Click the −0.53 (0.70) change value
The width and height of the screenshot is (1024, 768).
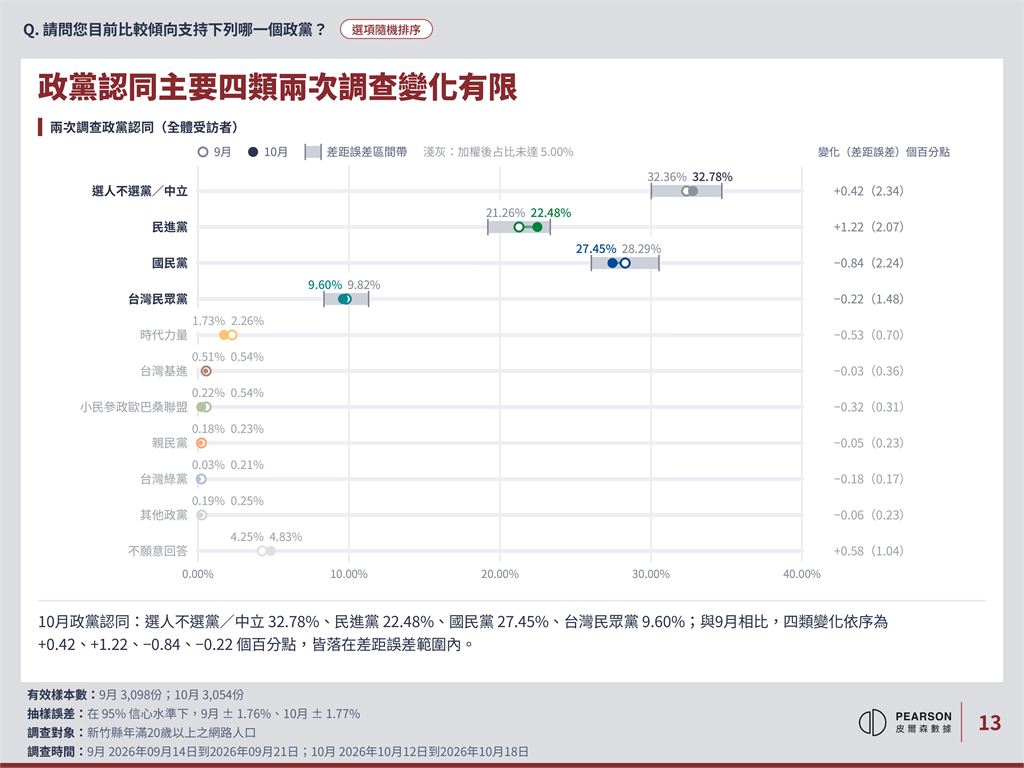[x=869, y=335]
